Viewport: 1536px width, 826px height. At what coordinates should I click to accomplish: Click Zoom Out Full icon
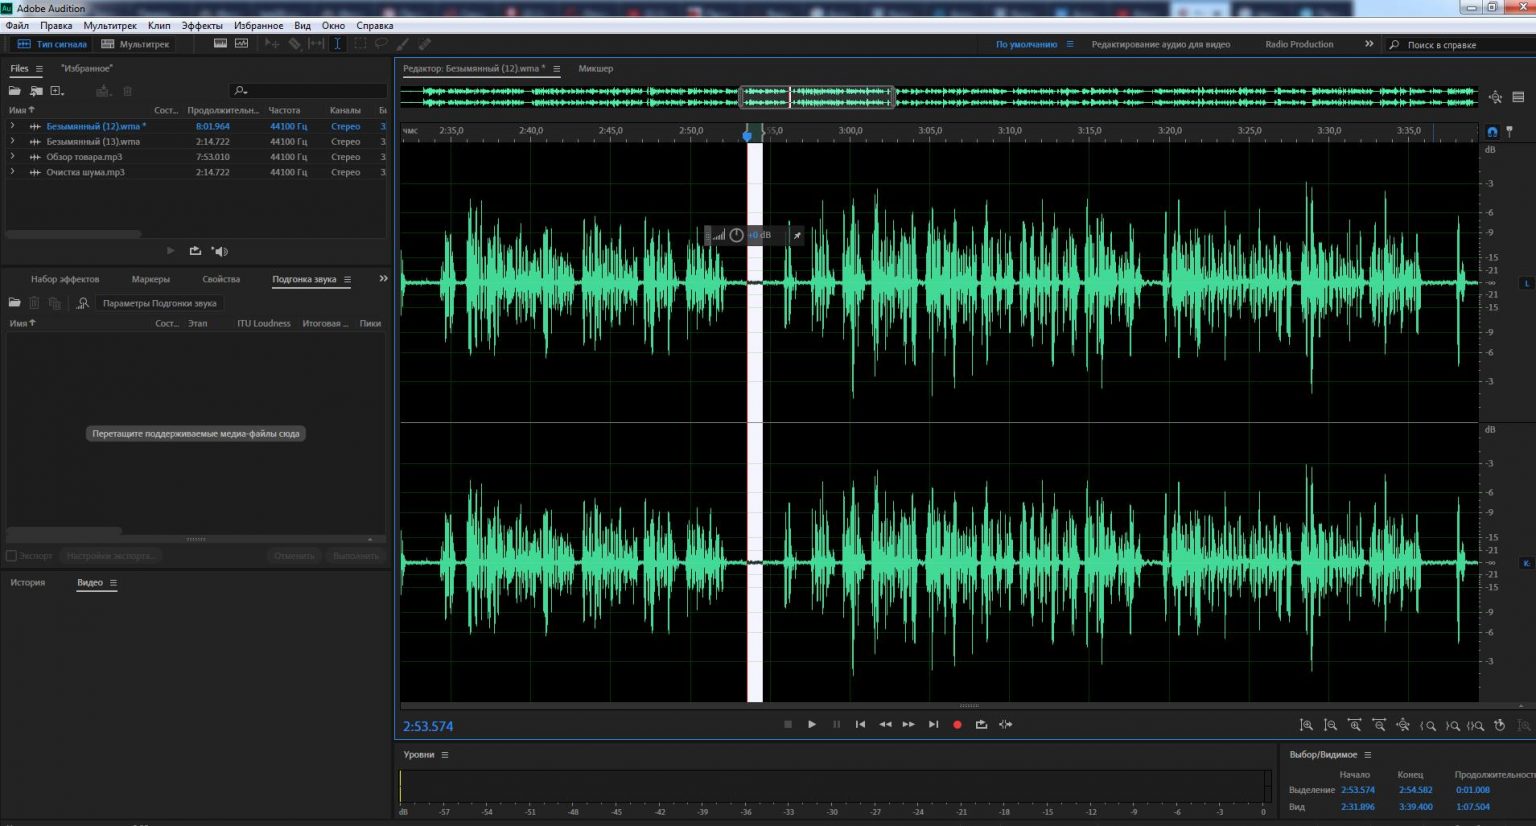point(1403,725)
